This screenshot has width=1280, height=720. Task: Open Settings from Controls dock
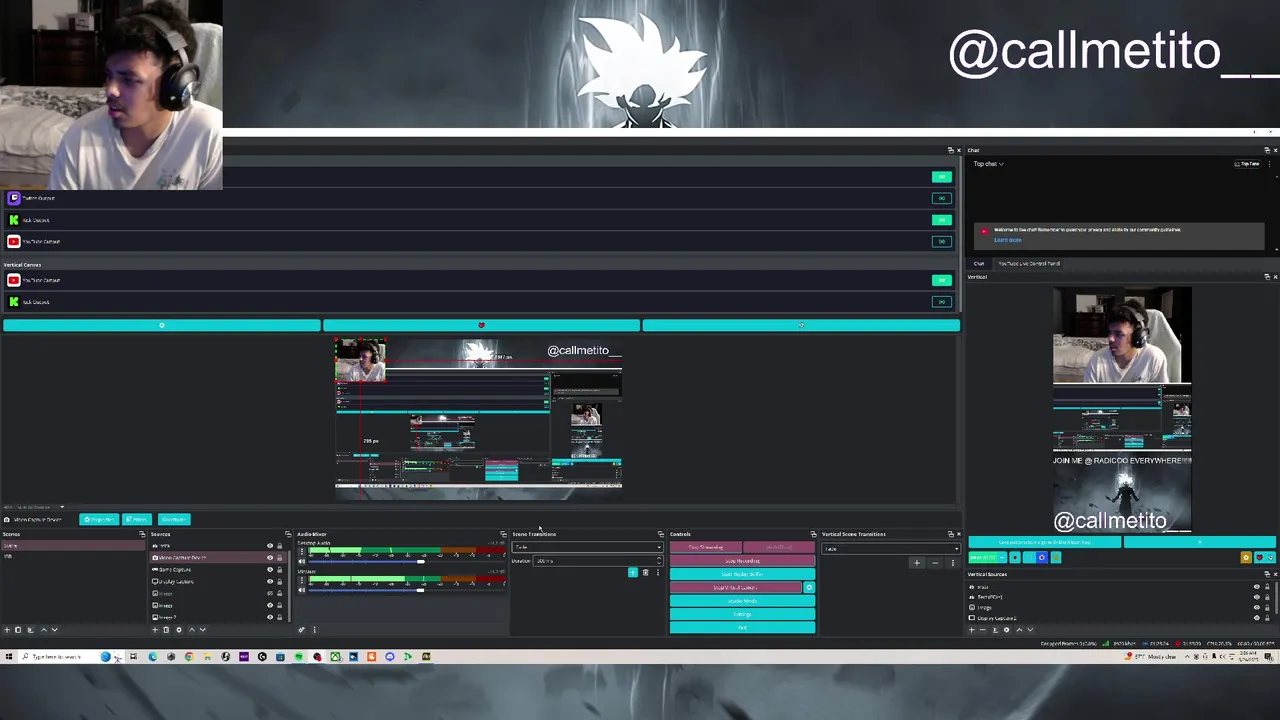(742, 614)
